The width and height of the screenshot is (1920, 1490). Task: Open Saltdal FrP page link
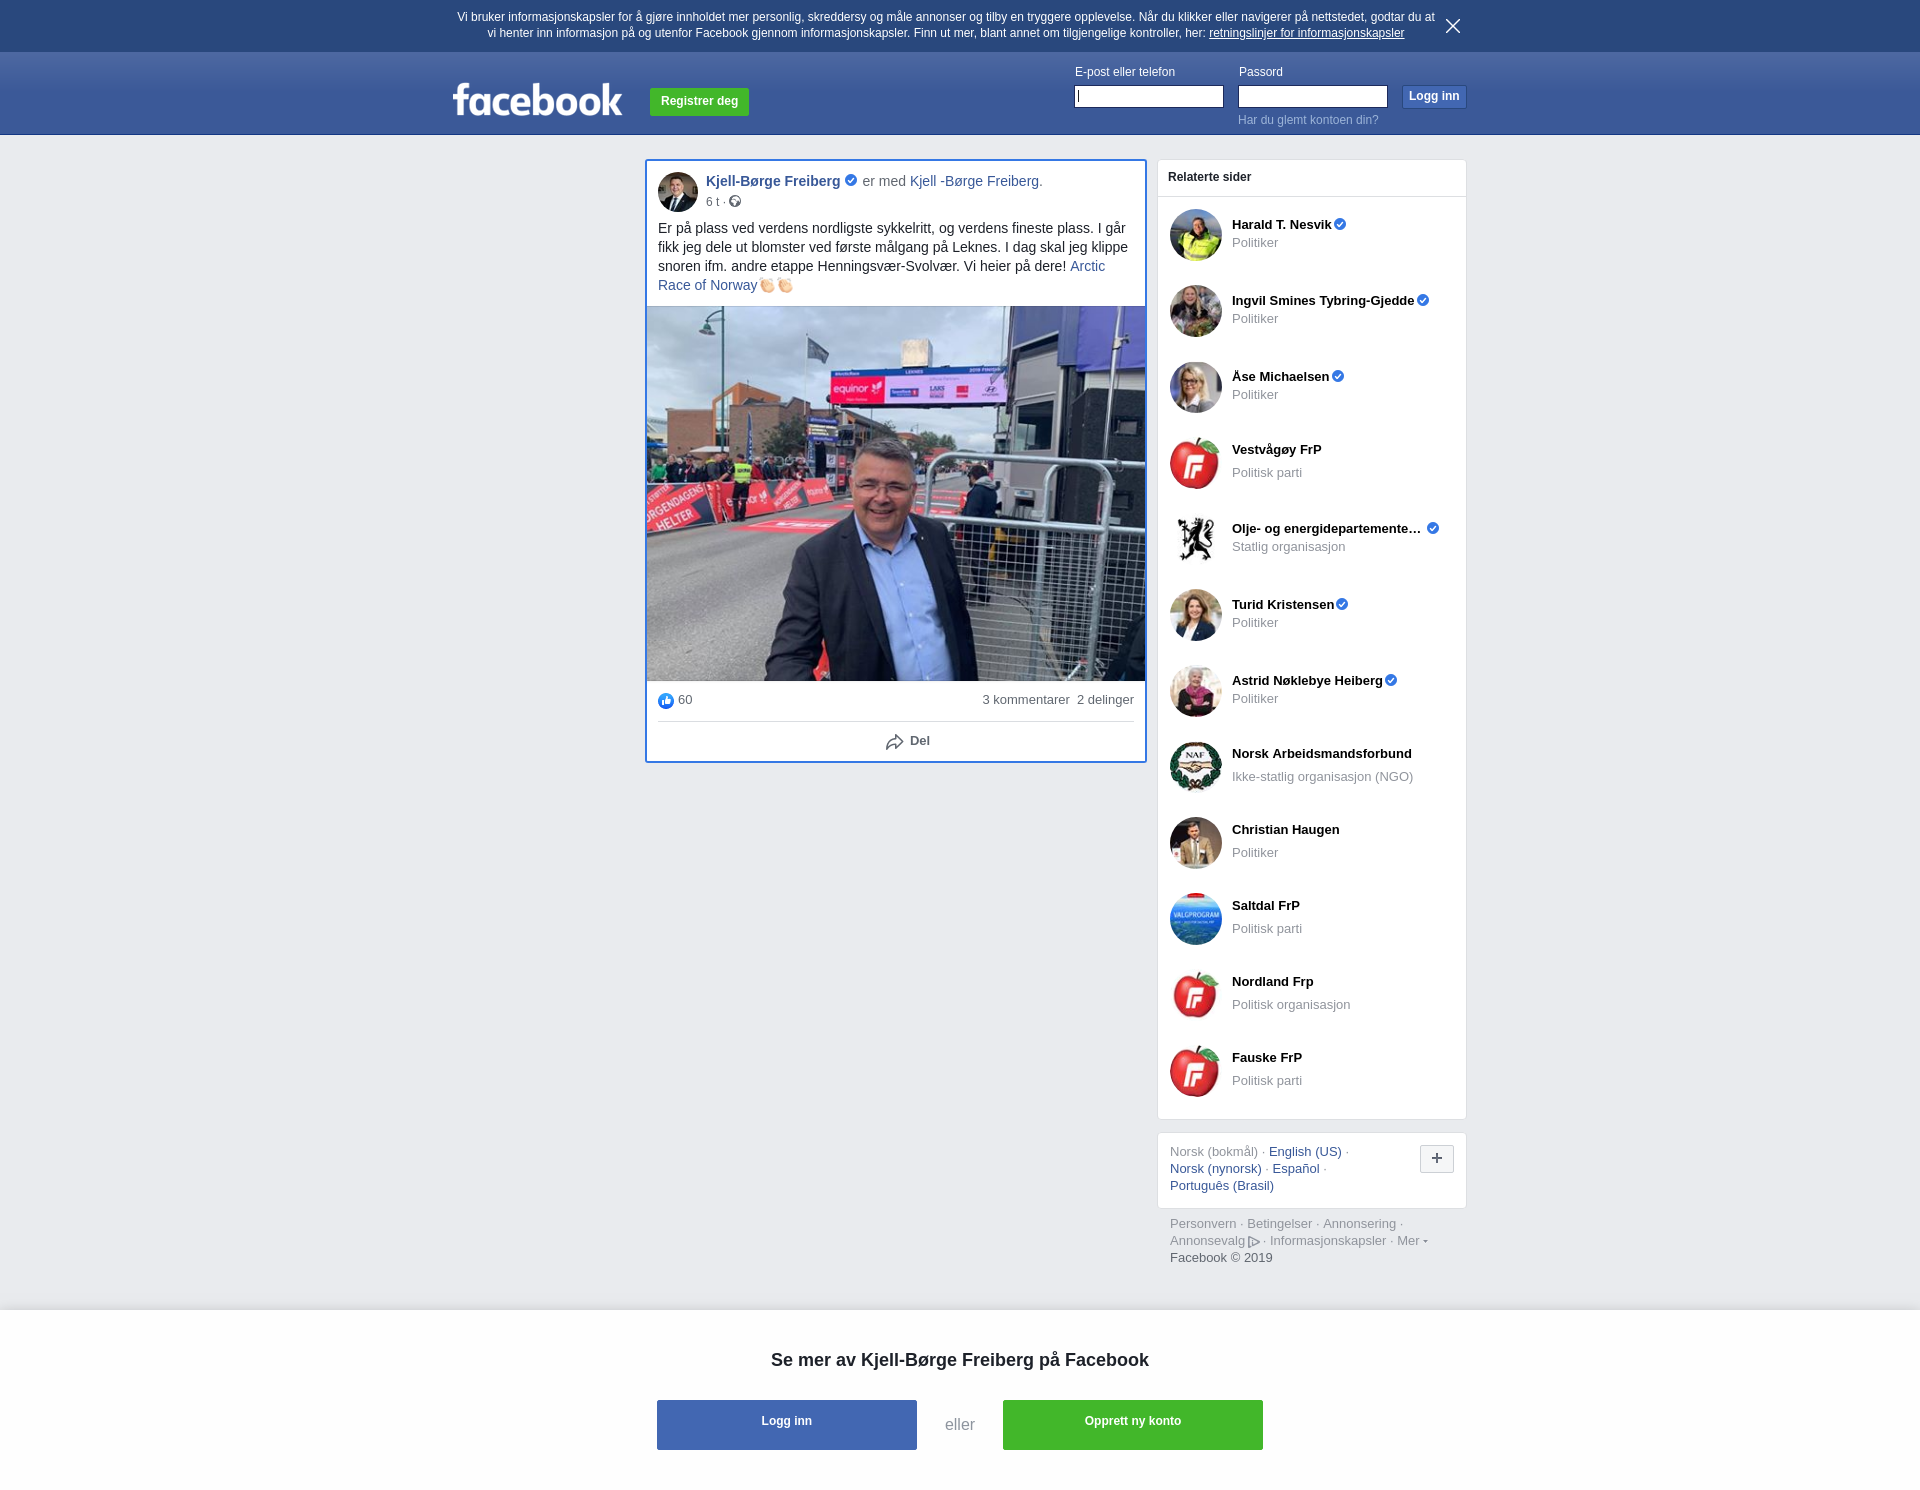1266,906
